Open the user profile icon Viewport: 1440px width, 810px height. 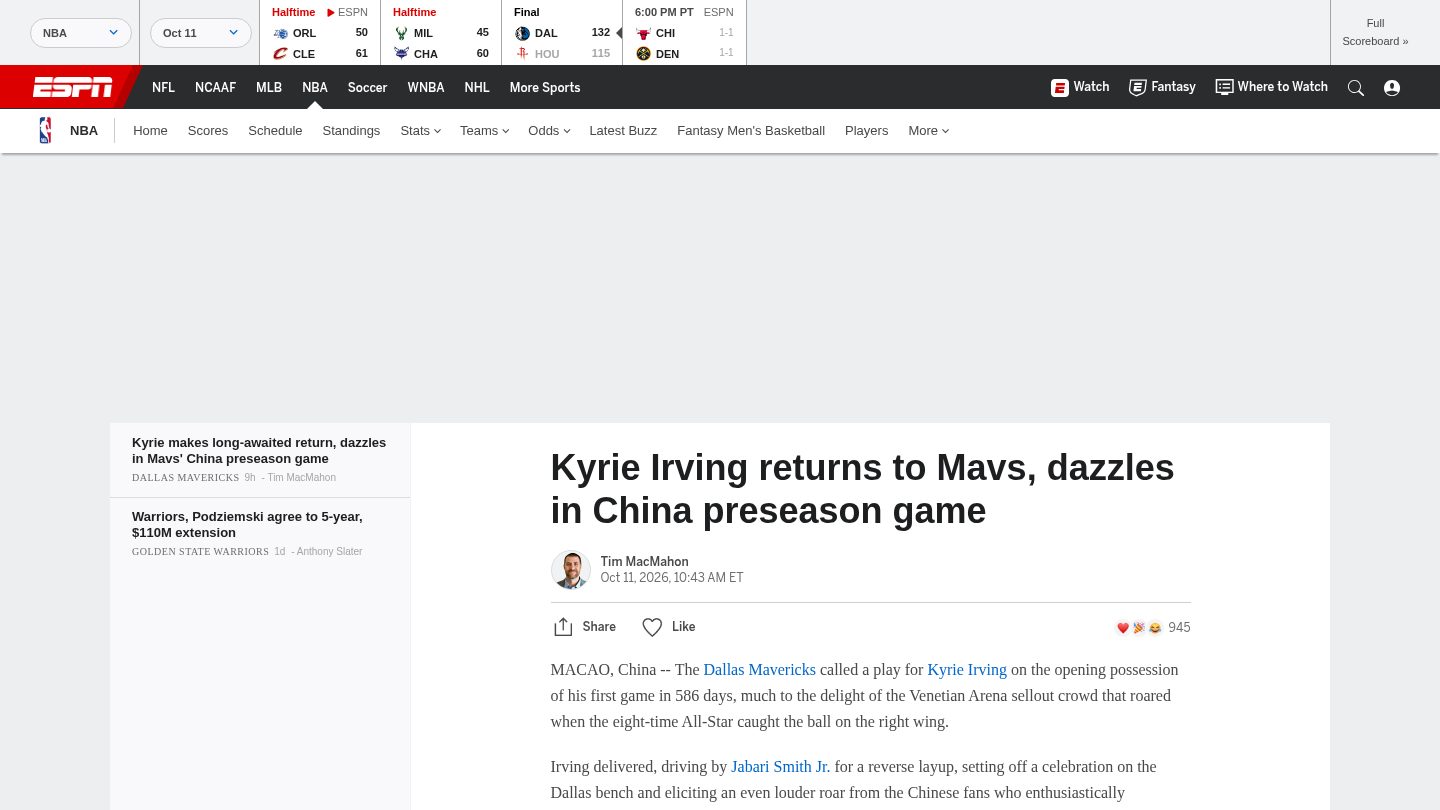coord(1392,88)
